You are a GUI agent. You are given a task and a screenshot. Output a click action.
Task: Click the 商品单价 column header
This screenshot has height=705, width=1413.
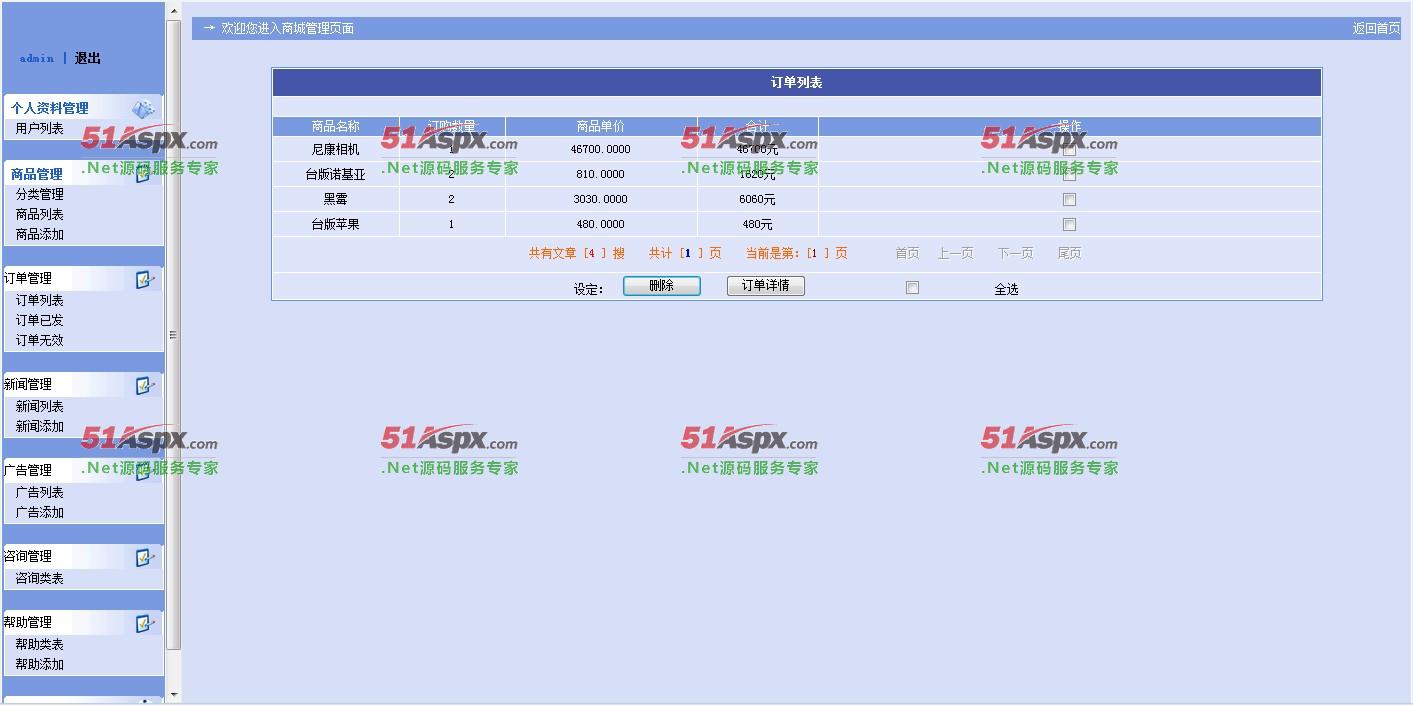point(601,126)
